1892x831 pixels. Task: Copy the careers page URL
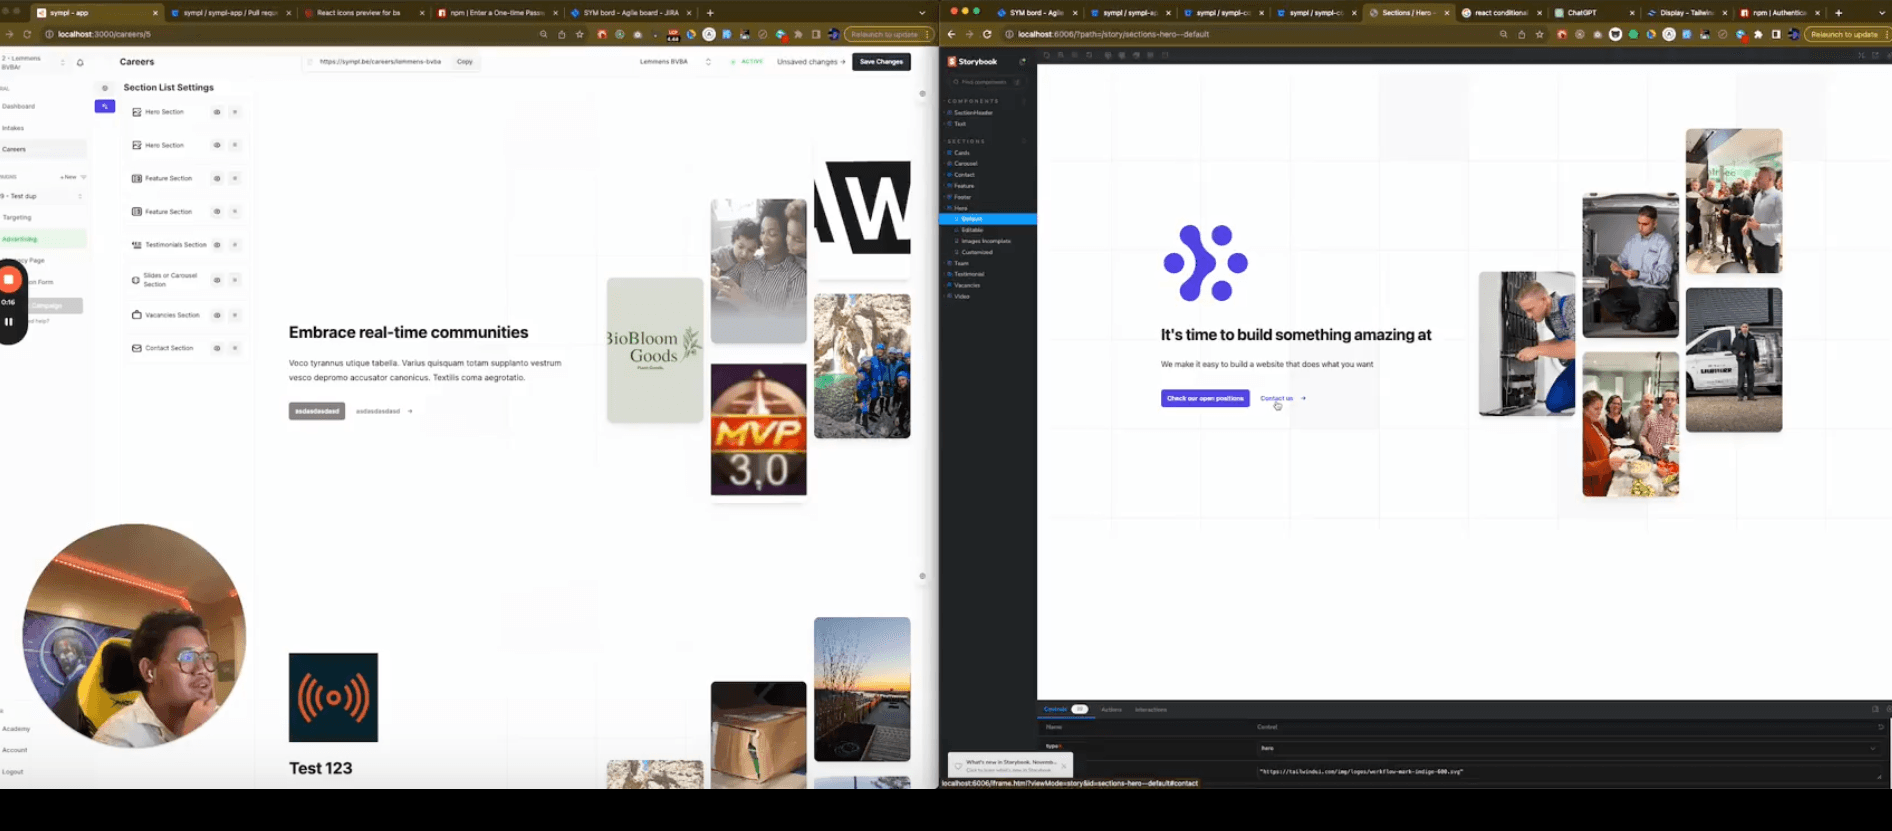(465, 62)
